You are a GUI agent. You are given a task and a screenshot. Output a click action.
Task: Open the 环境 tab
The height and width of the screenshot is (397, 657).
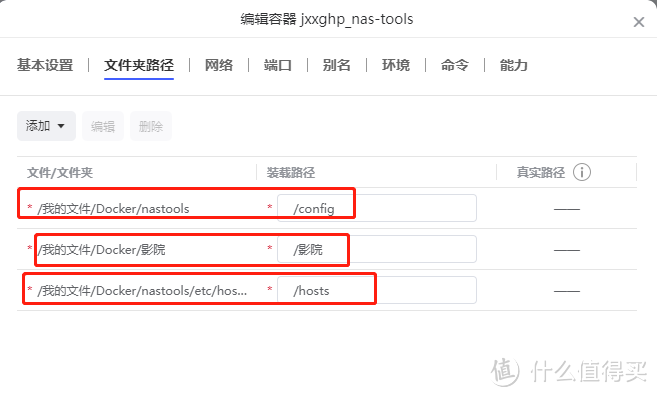pyautogui.click(x=396, y=65)
